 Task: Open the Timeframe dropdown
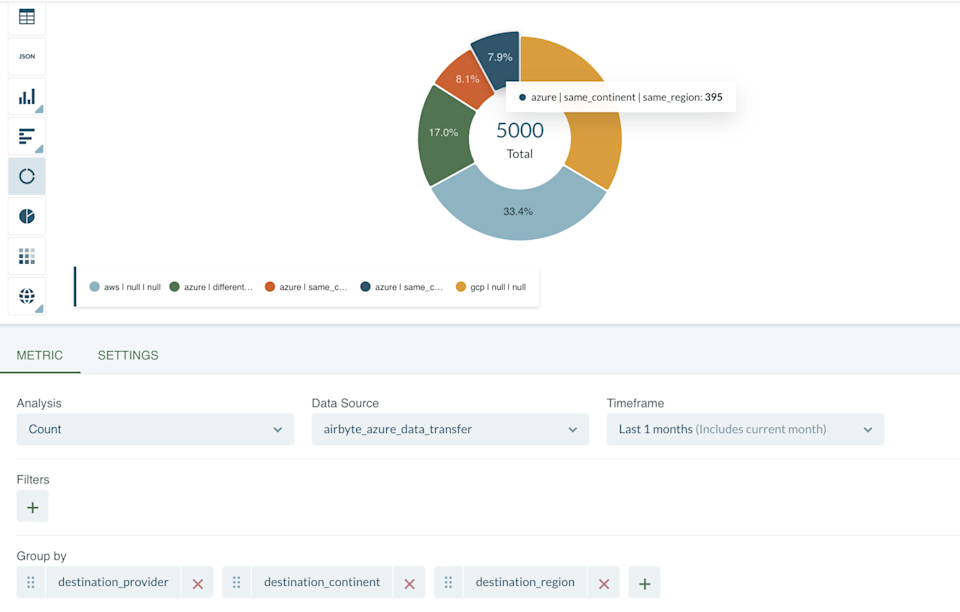pyautogui.click(x=745, y=429)
